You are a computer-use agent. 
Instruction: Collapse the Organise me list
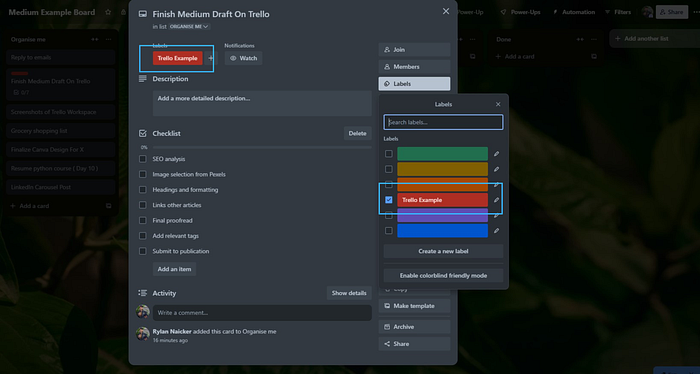pos(95,39)
